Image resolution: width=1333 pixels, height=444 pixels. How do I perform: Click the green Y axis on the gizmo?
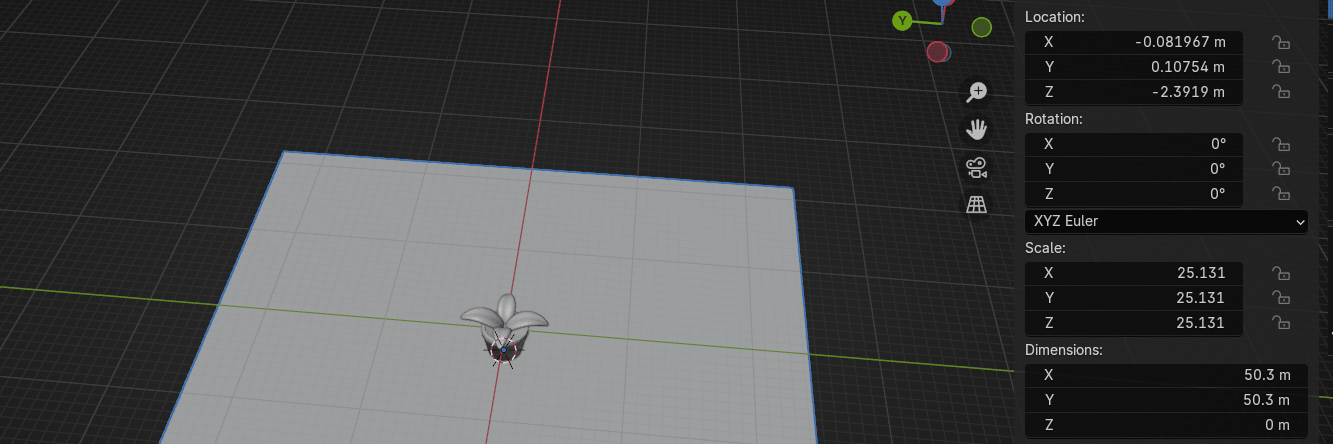tap(903, 21)
